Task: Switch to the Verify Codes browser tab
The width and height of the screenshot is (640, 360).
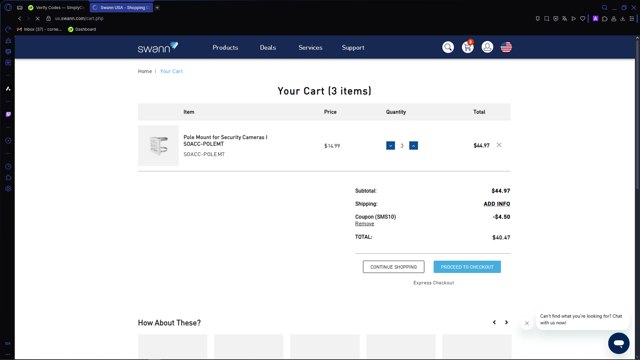Action: 56,7
